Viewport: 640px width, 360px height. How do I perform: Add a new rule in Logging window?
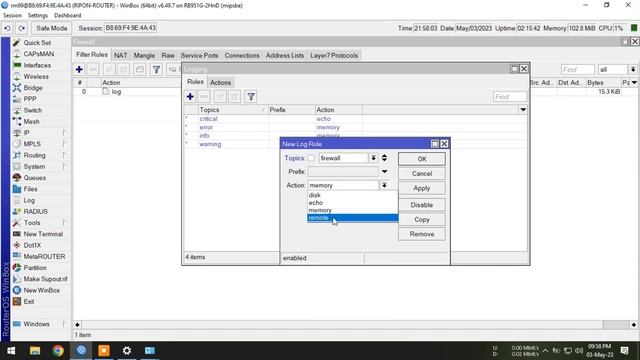click(190, 97)
